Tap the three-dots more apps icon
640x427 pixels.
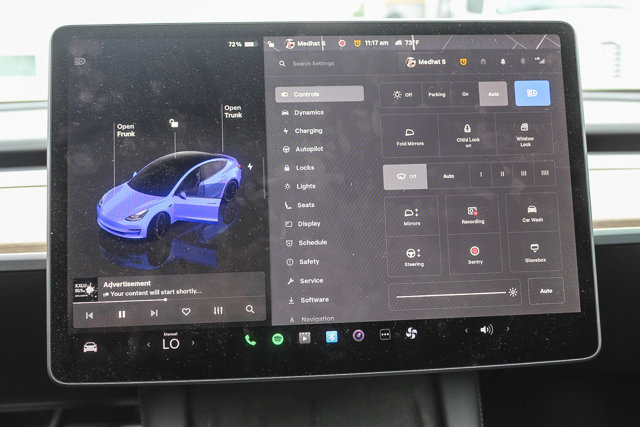point(384,335)
